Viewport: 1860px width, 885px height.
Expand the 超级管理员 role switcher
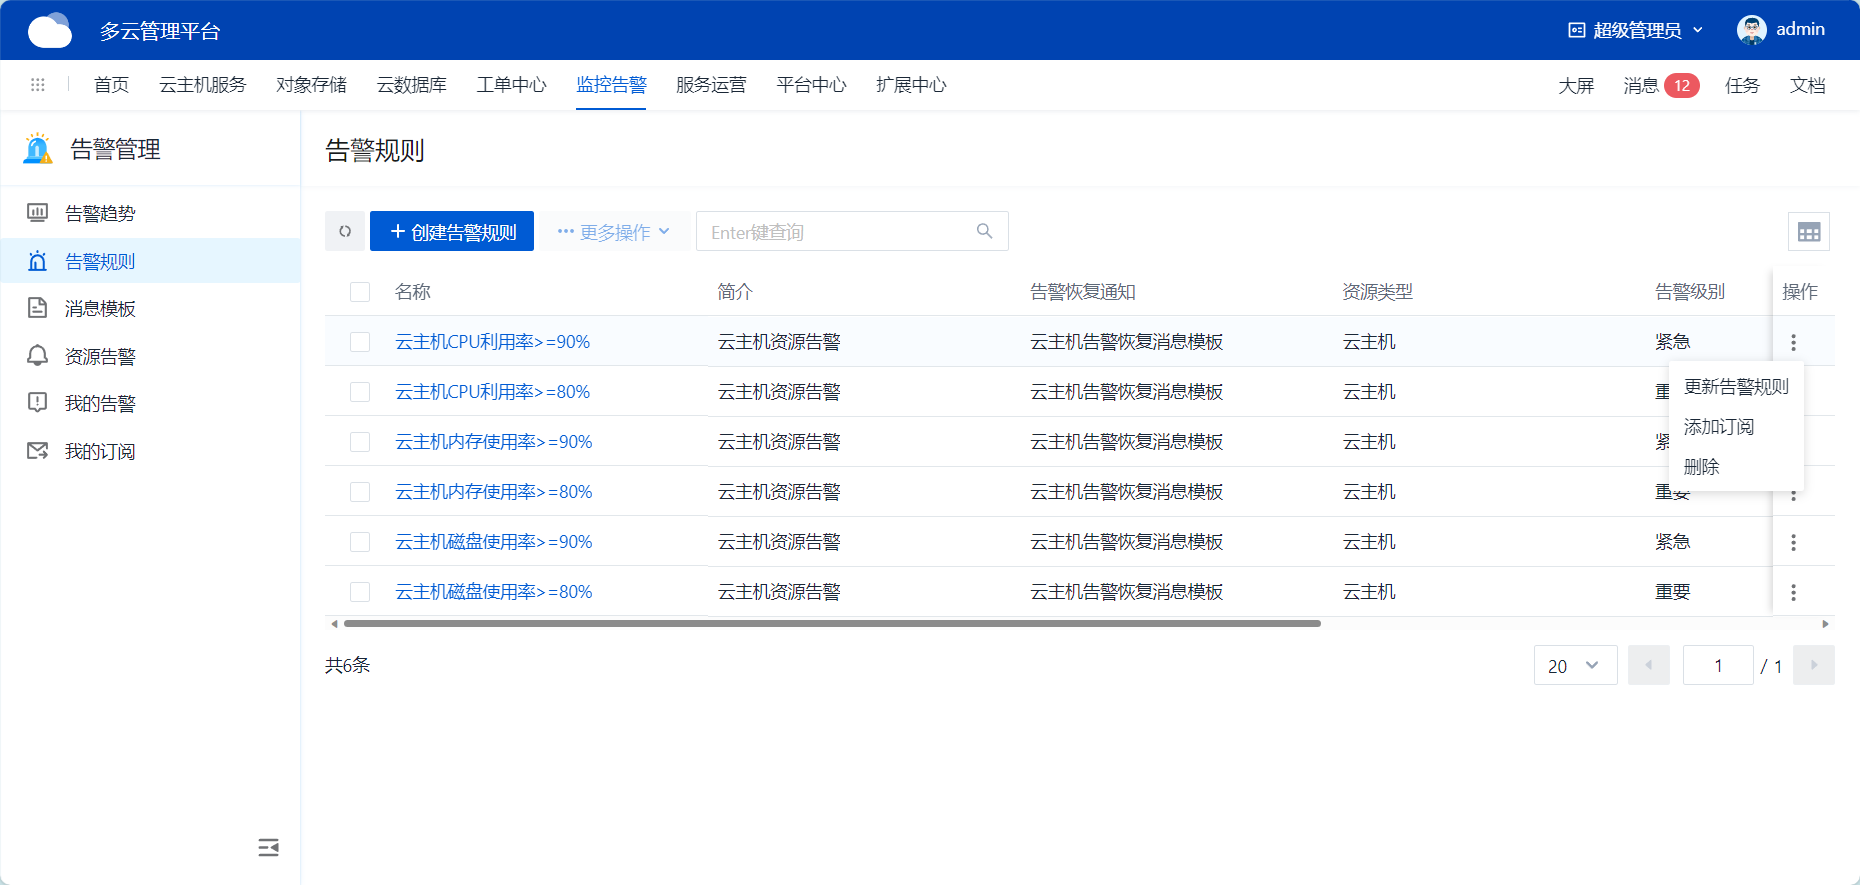click(1636, 30)
